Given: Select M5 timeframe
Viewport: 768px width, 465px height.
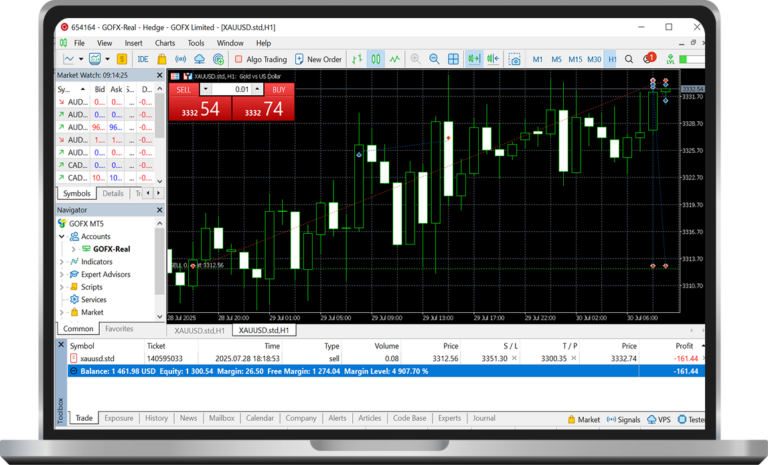Looking at the screenshot, I should click(556, 59).
